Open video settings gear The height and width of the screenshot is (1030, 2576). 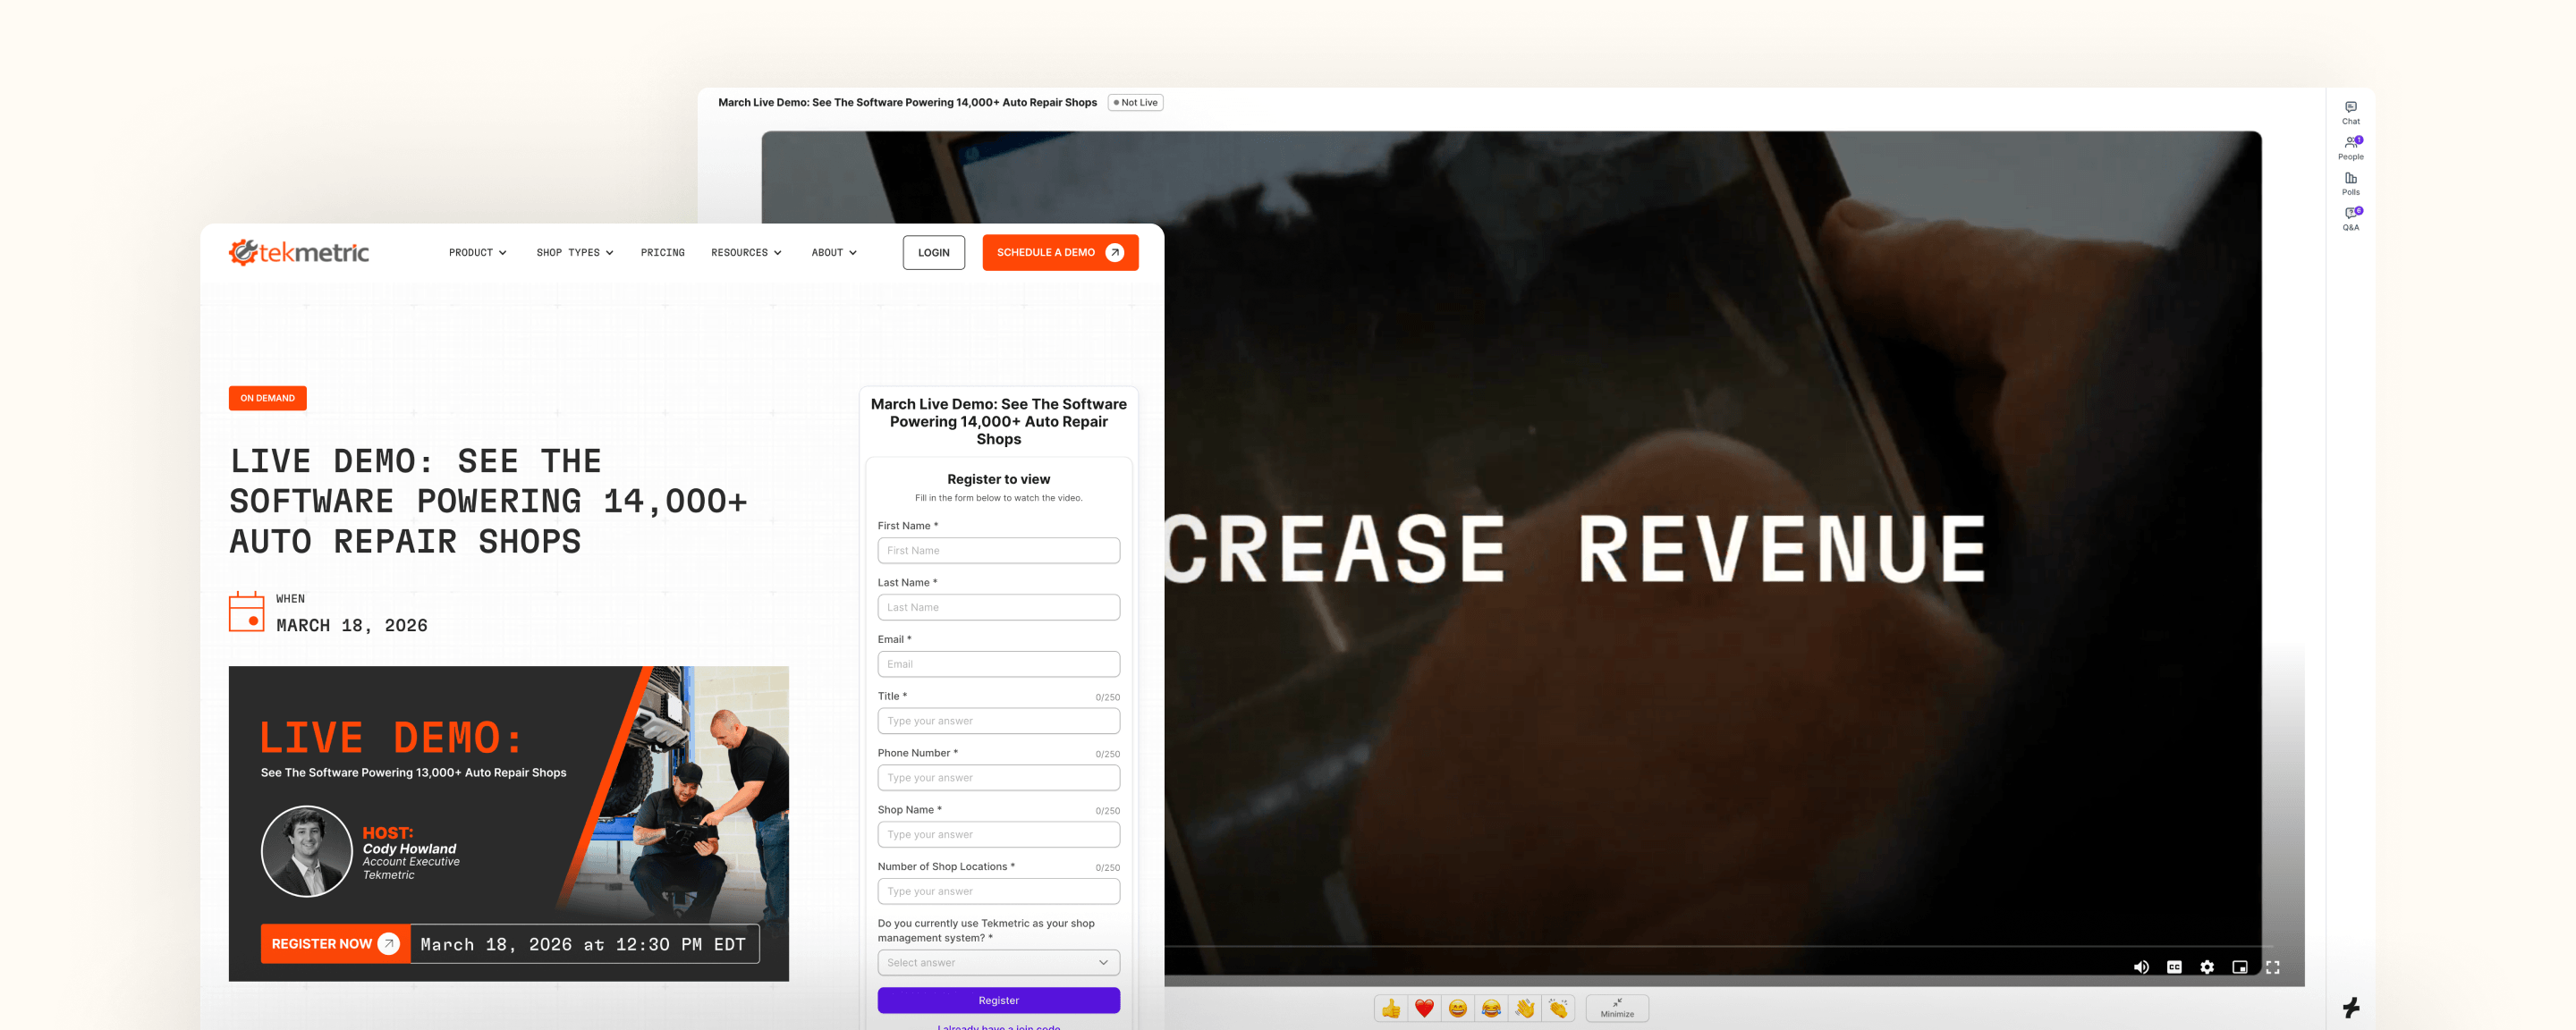pos(2207,967)
